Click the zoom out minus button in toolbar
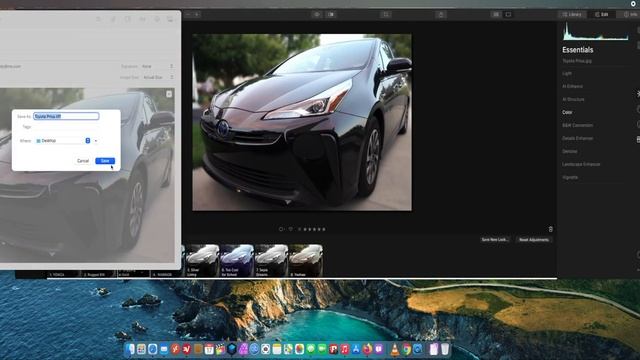 [x=188, y=14]
